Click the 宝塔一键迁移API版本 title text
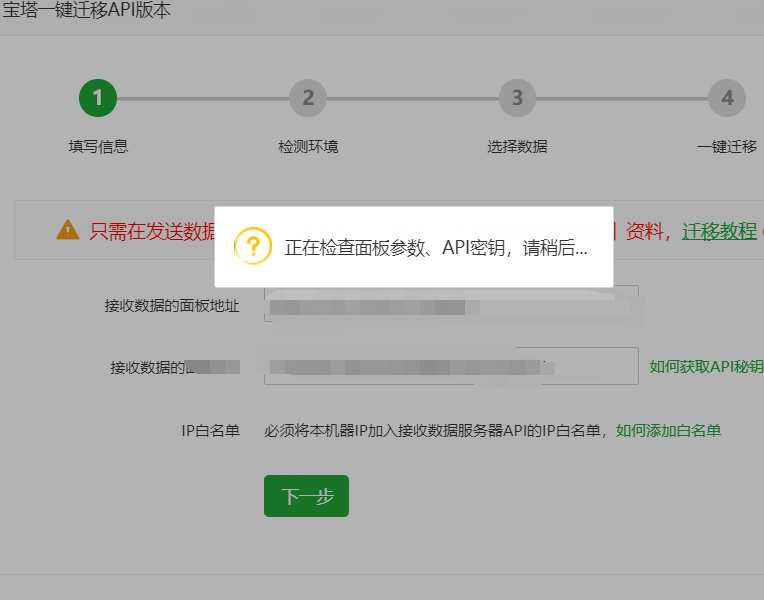Image resolution: width=764 pixels, height=600 pixels. pyautogui.click(x=87, y=10)
